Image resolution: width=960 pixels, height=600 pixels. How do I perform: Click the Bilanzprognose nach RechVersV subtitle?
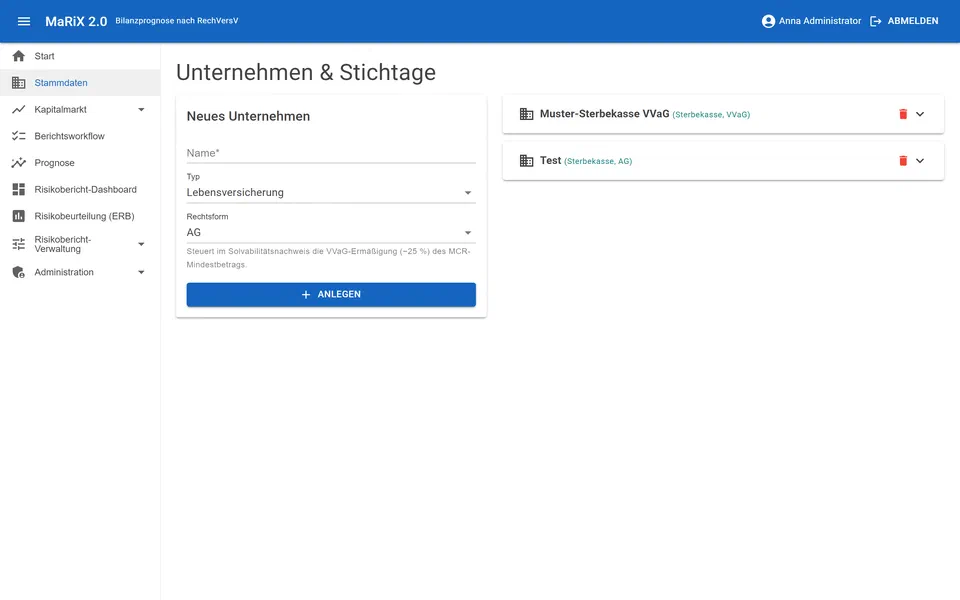pos(177,21)
